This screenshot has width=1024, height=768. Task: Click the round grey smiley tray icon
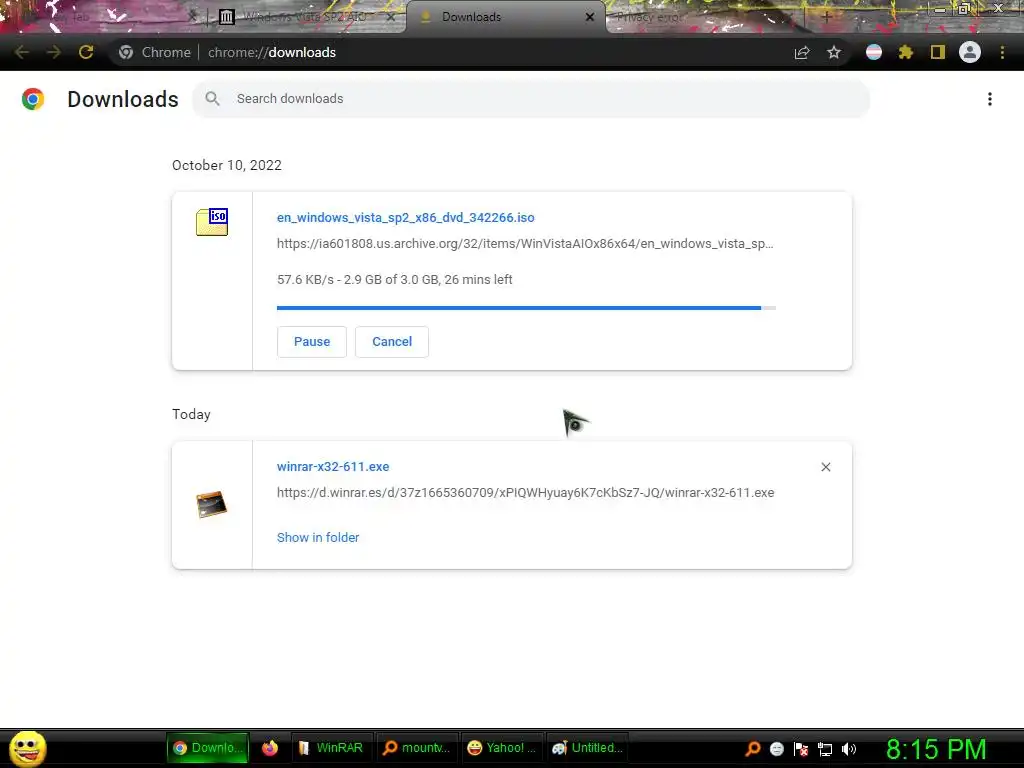(776, 749)
